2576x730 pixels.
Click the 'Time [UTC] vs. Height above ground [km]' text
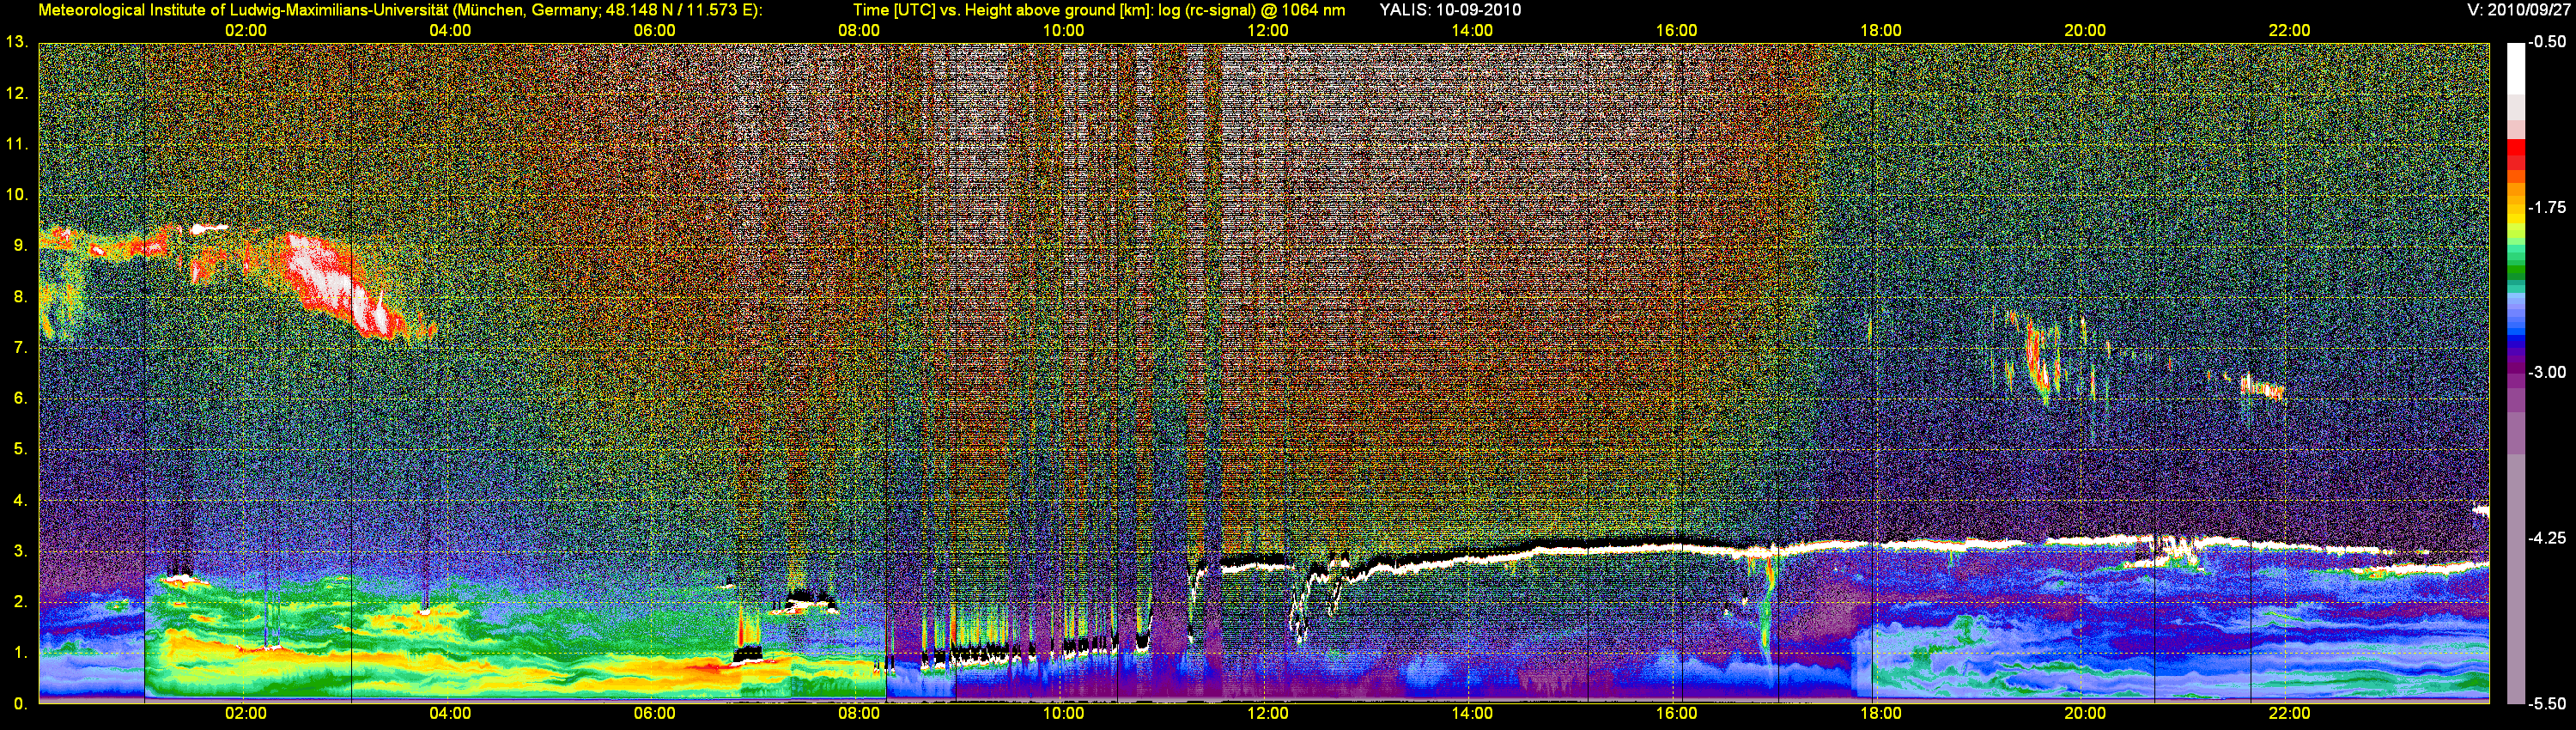(x=1003, y=10)
